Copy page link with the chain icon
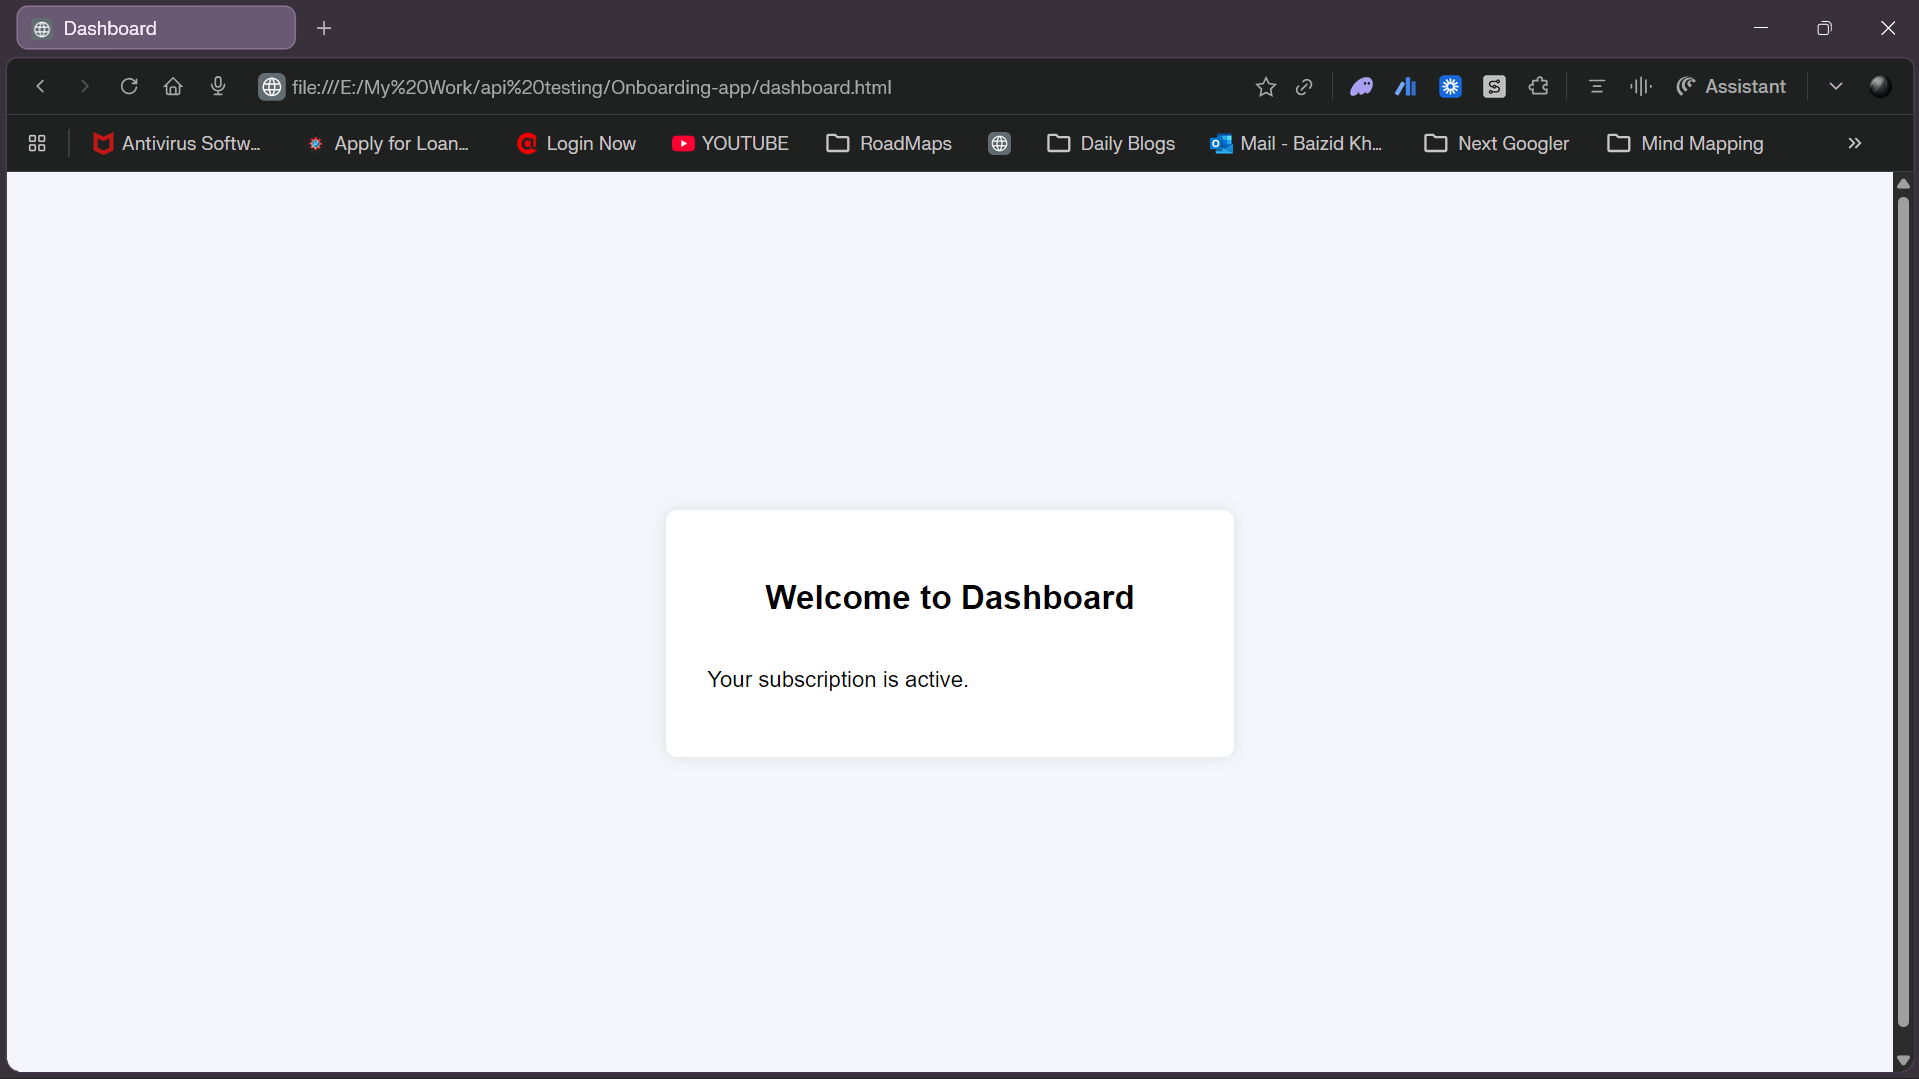The image size is (1919, 1079). tap(1304, 87)
